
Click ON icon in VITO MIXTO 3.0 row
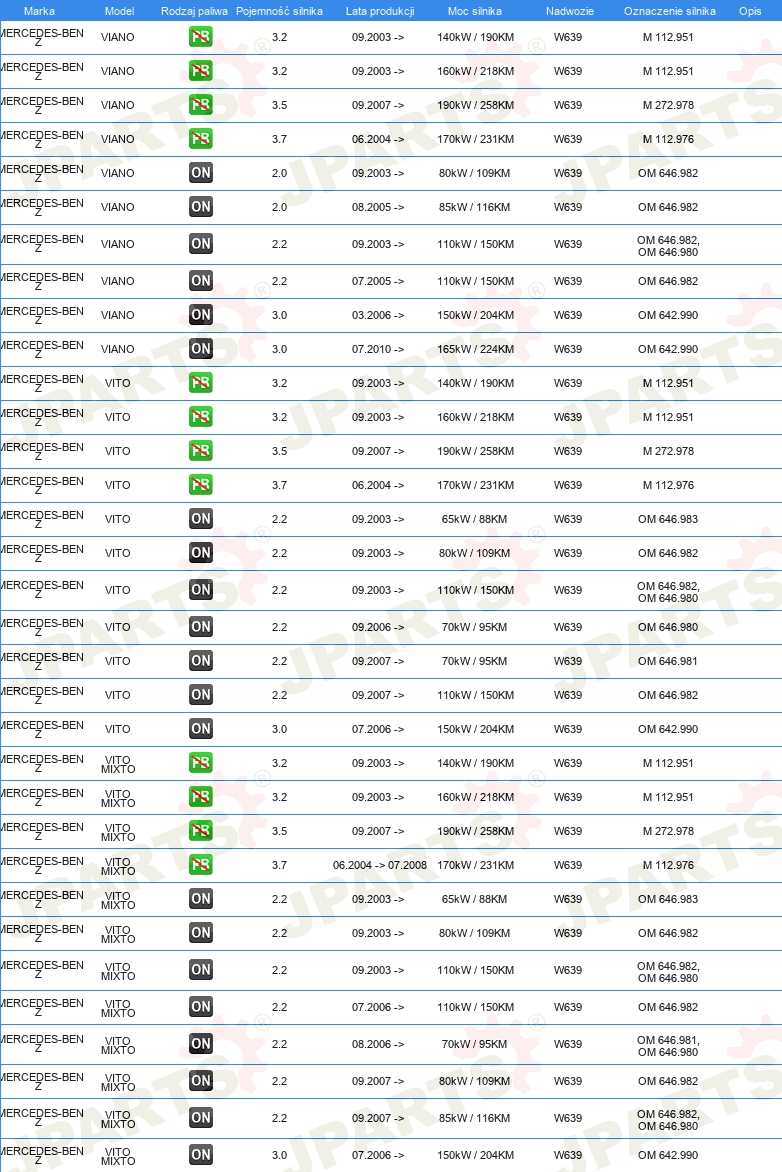click(200, 1155)
